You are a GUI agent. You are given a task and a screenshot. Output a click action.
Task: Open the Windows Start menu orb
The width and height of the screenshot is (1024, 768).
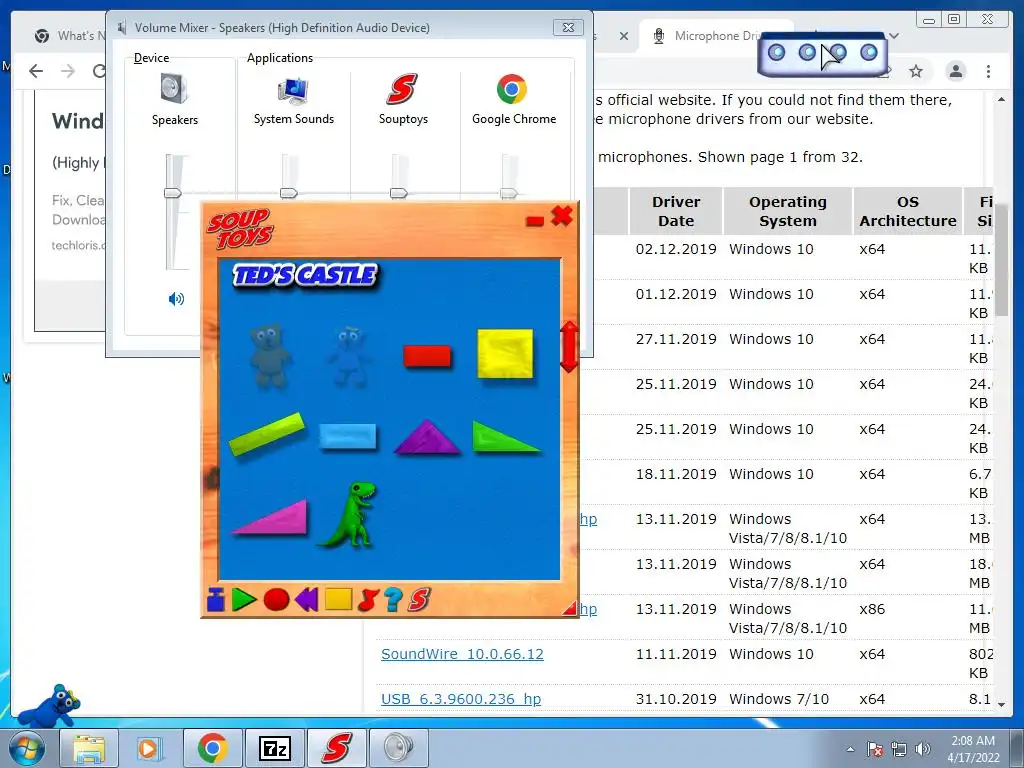coord(27,748)
